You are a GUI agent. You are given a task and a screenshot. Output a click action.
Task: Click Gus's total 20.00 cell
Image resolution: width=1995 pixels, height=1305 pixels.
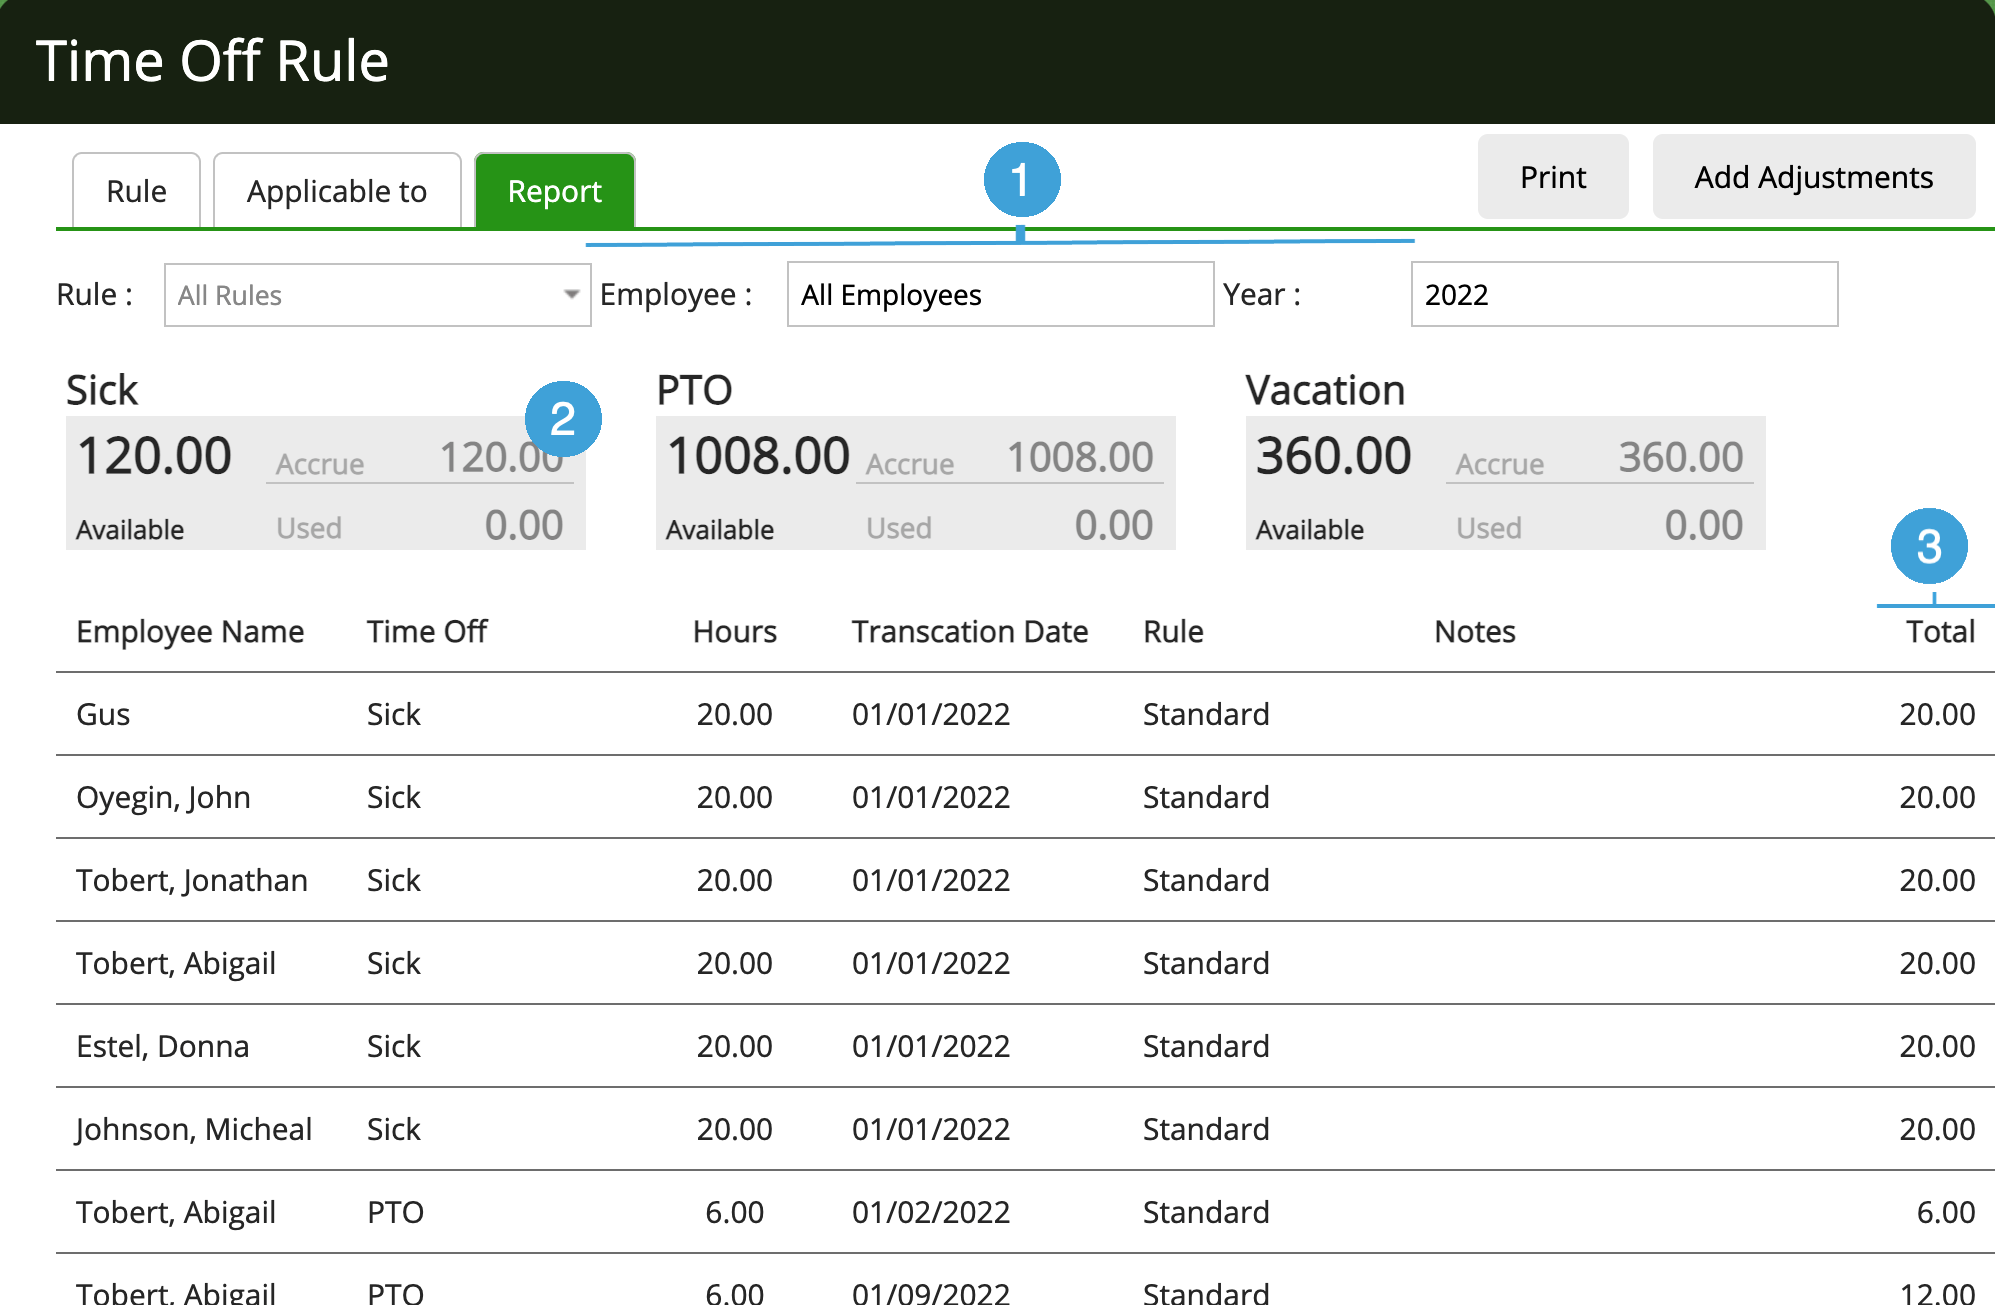[1937, 714]
